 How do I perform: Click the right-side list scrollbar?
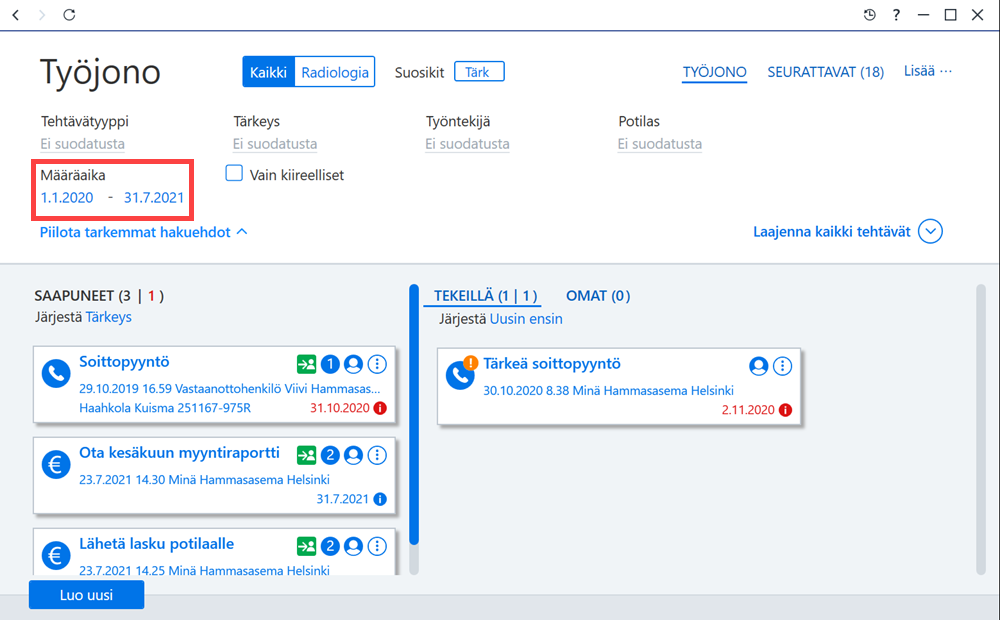click(981, 431)
